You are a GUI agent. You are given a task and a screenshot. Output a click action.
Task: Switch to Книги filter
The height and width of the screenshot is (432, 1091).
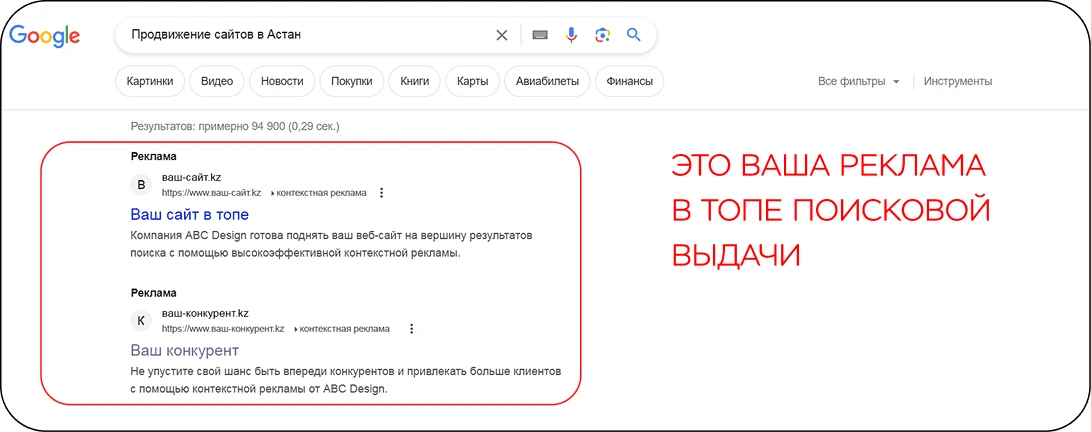tap(415, 81)
